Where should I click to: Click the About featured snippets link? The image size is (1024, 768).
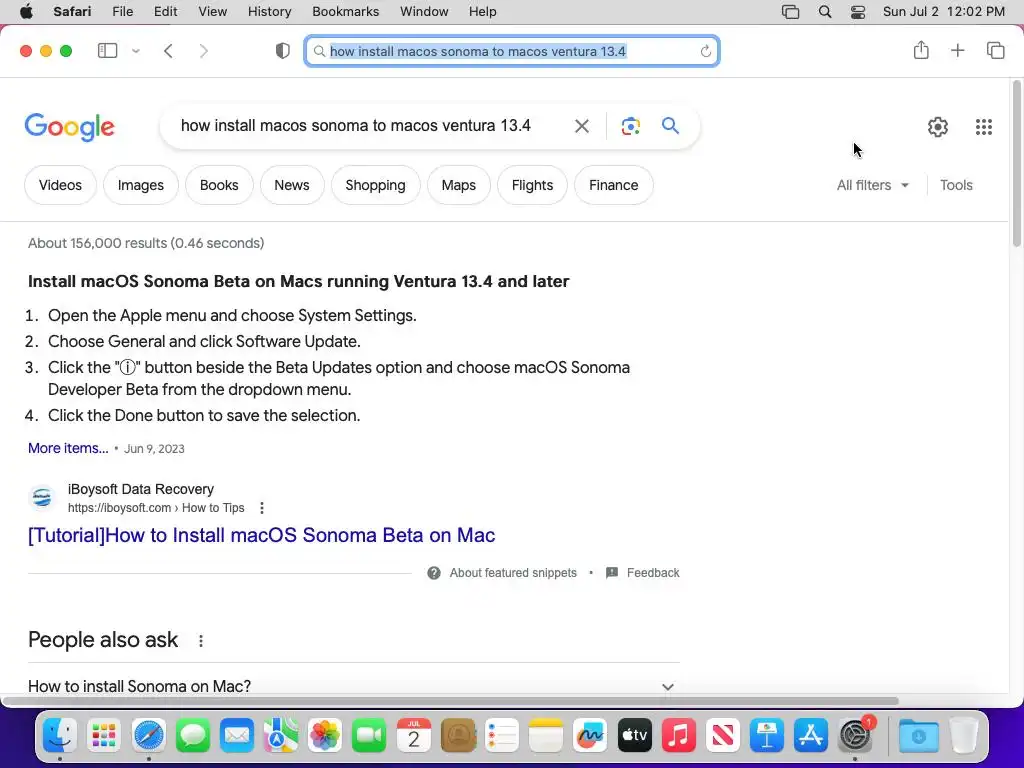click(x=513, y=573)
